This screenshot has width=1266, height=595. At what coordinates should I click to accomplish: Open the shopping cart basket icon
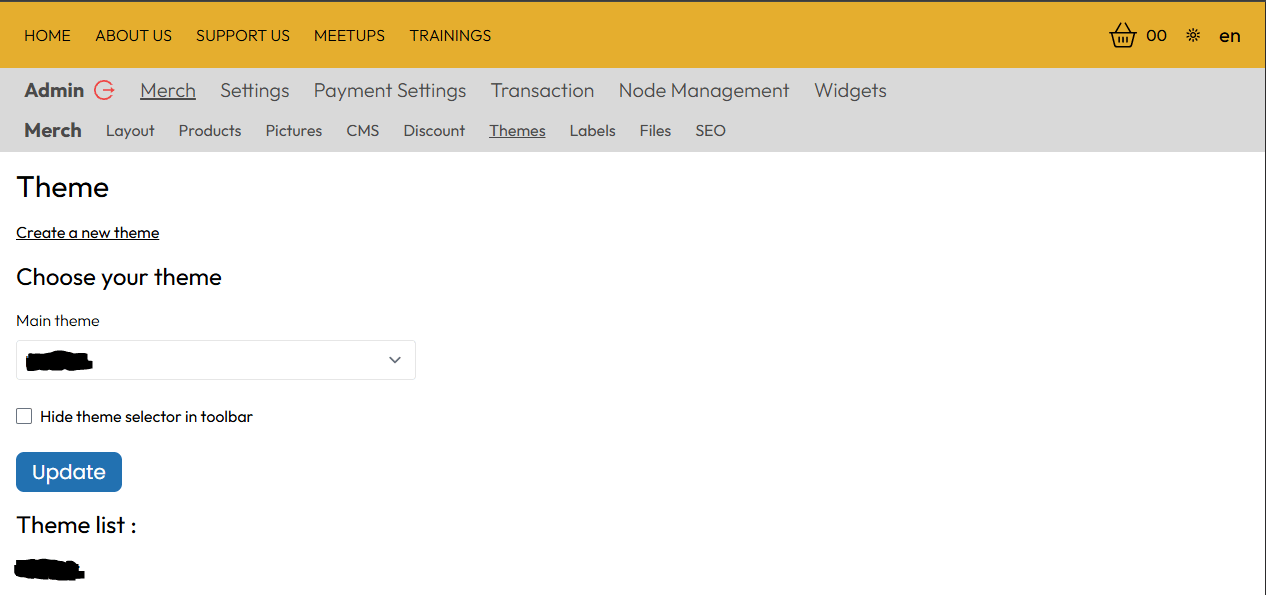[1123, 36]
